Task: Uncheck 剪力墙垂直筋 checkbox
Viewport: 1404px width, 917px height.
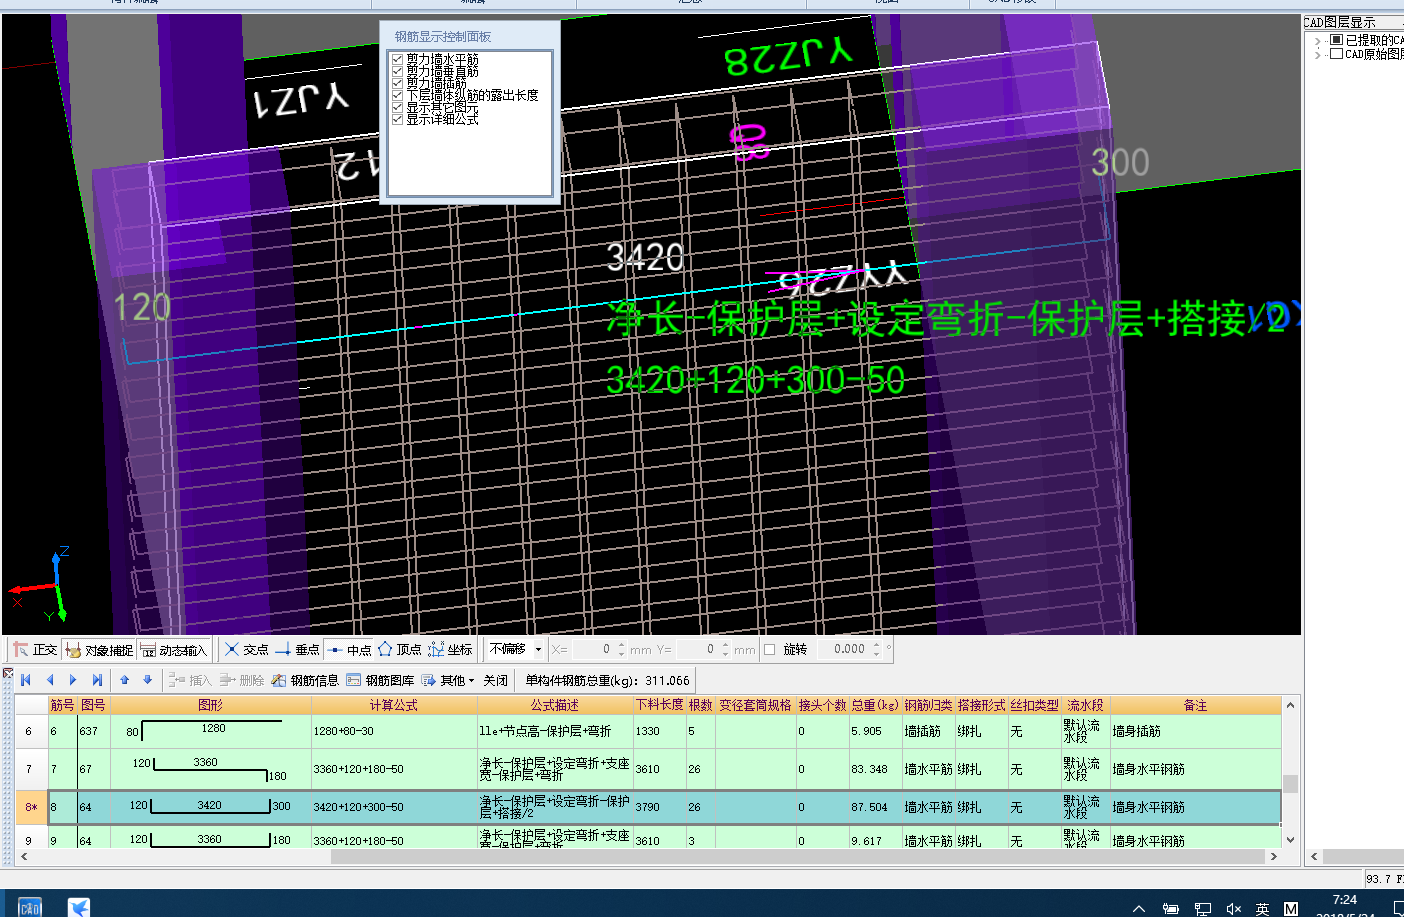Action: 397,72
